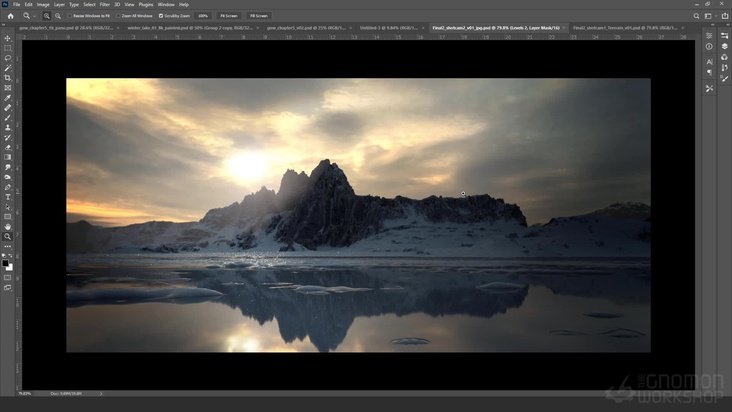Image resolution: width=732 pixels, height=412 pixels.
Task: Open the Layer menu
Action: coord(59,5)
